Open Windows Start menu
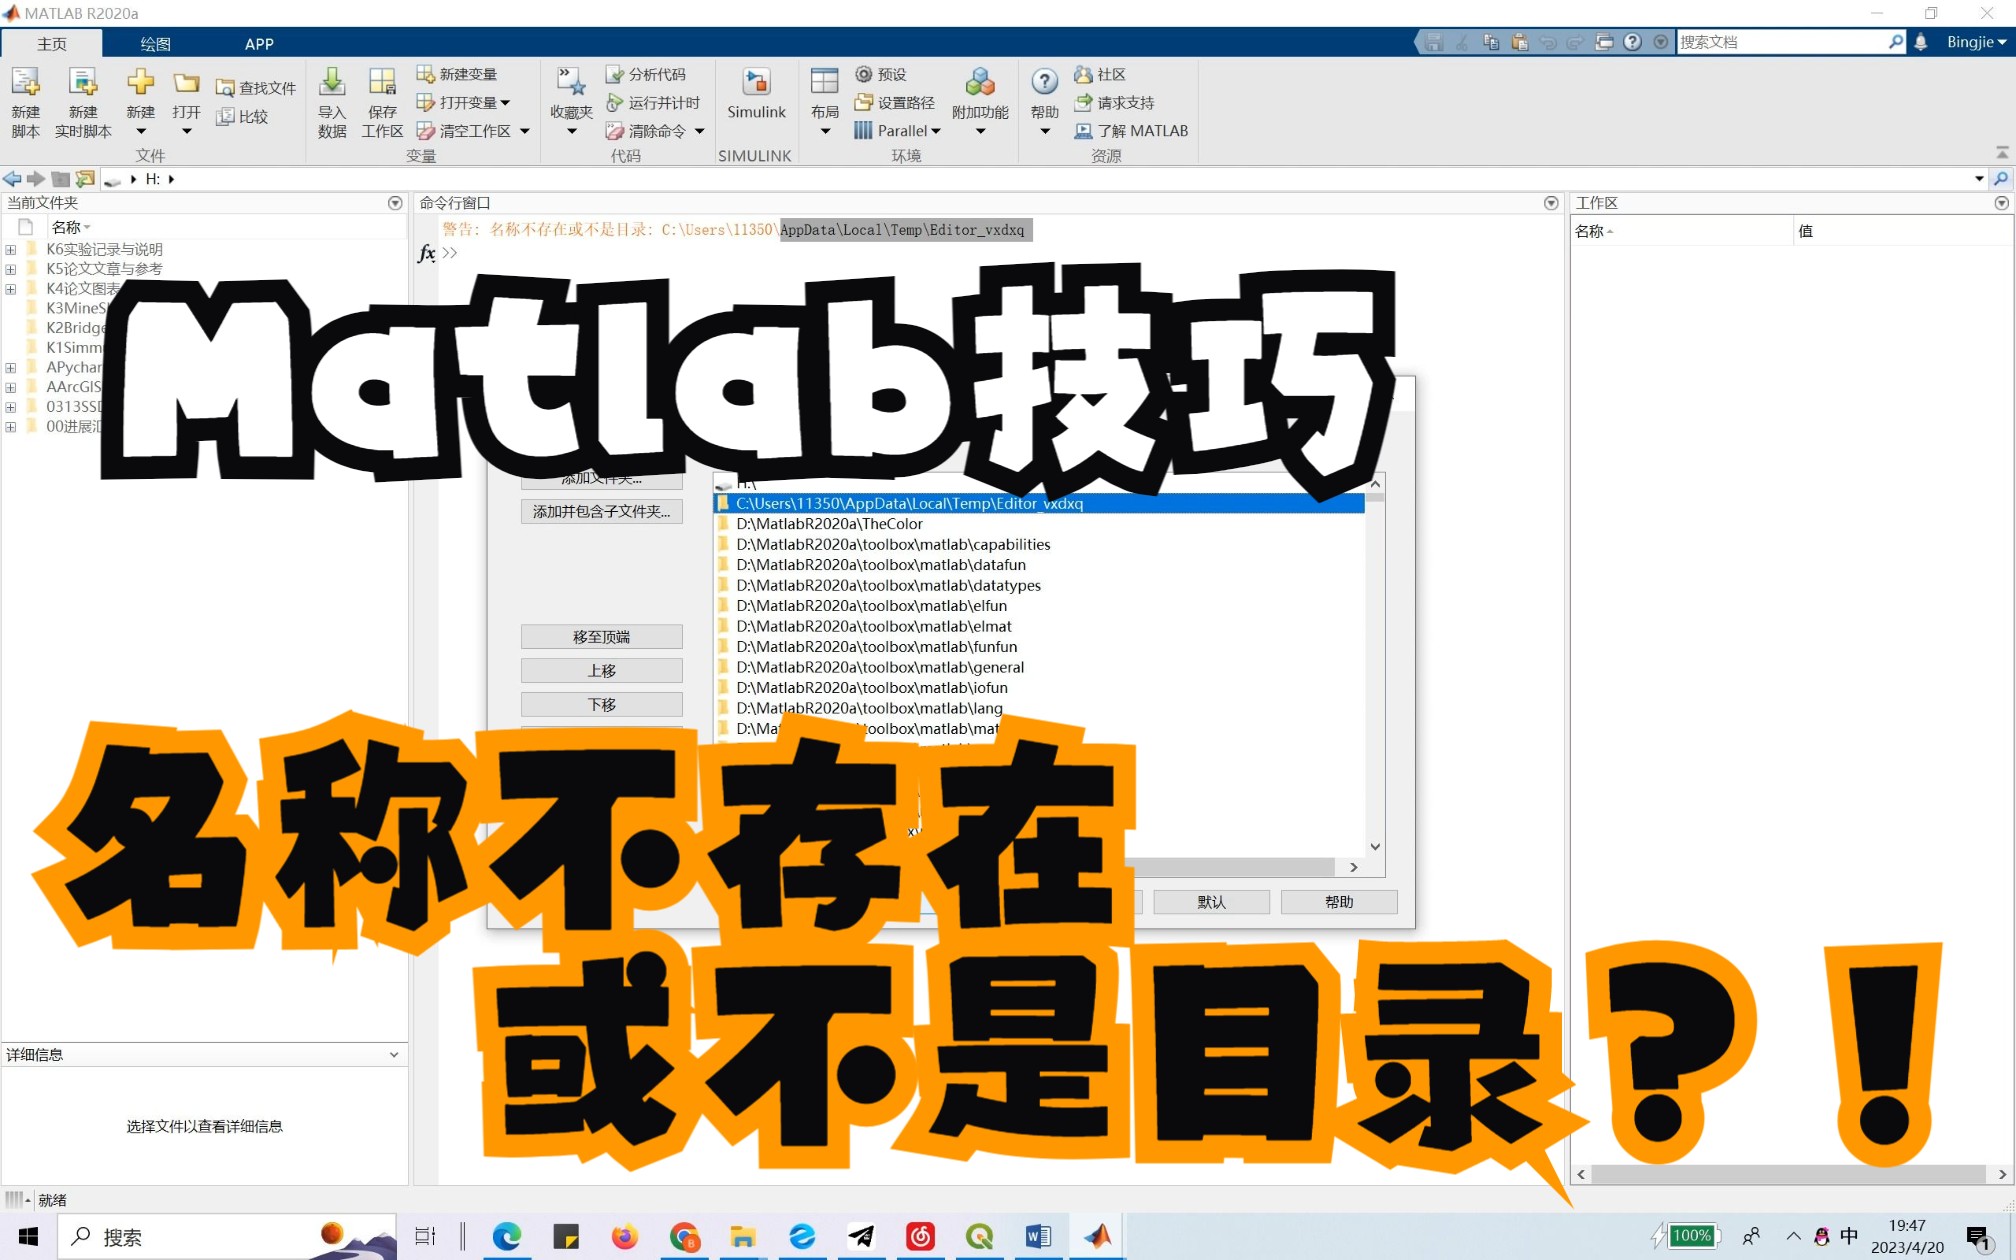The width and height of the screenshot is (2016, 1260). click(x=28, y=1237)
